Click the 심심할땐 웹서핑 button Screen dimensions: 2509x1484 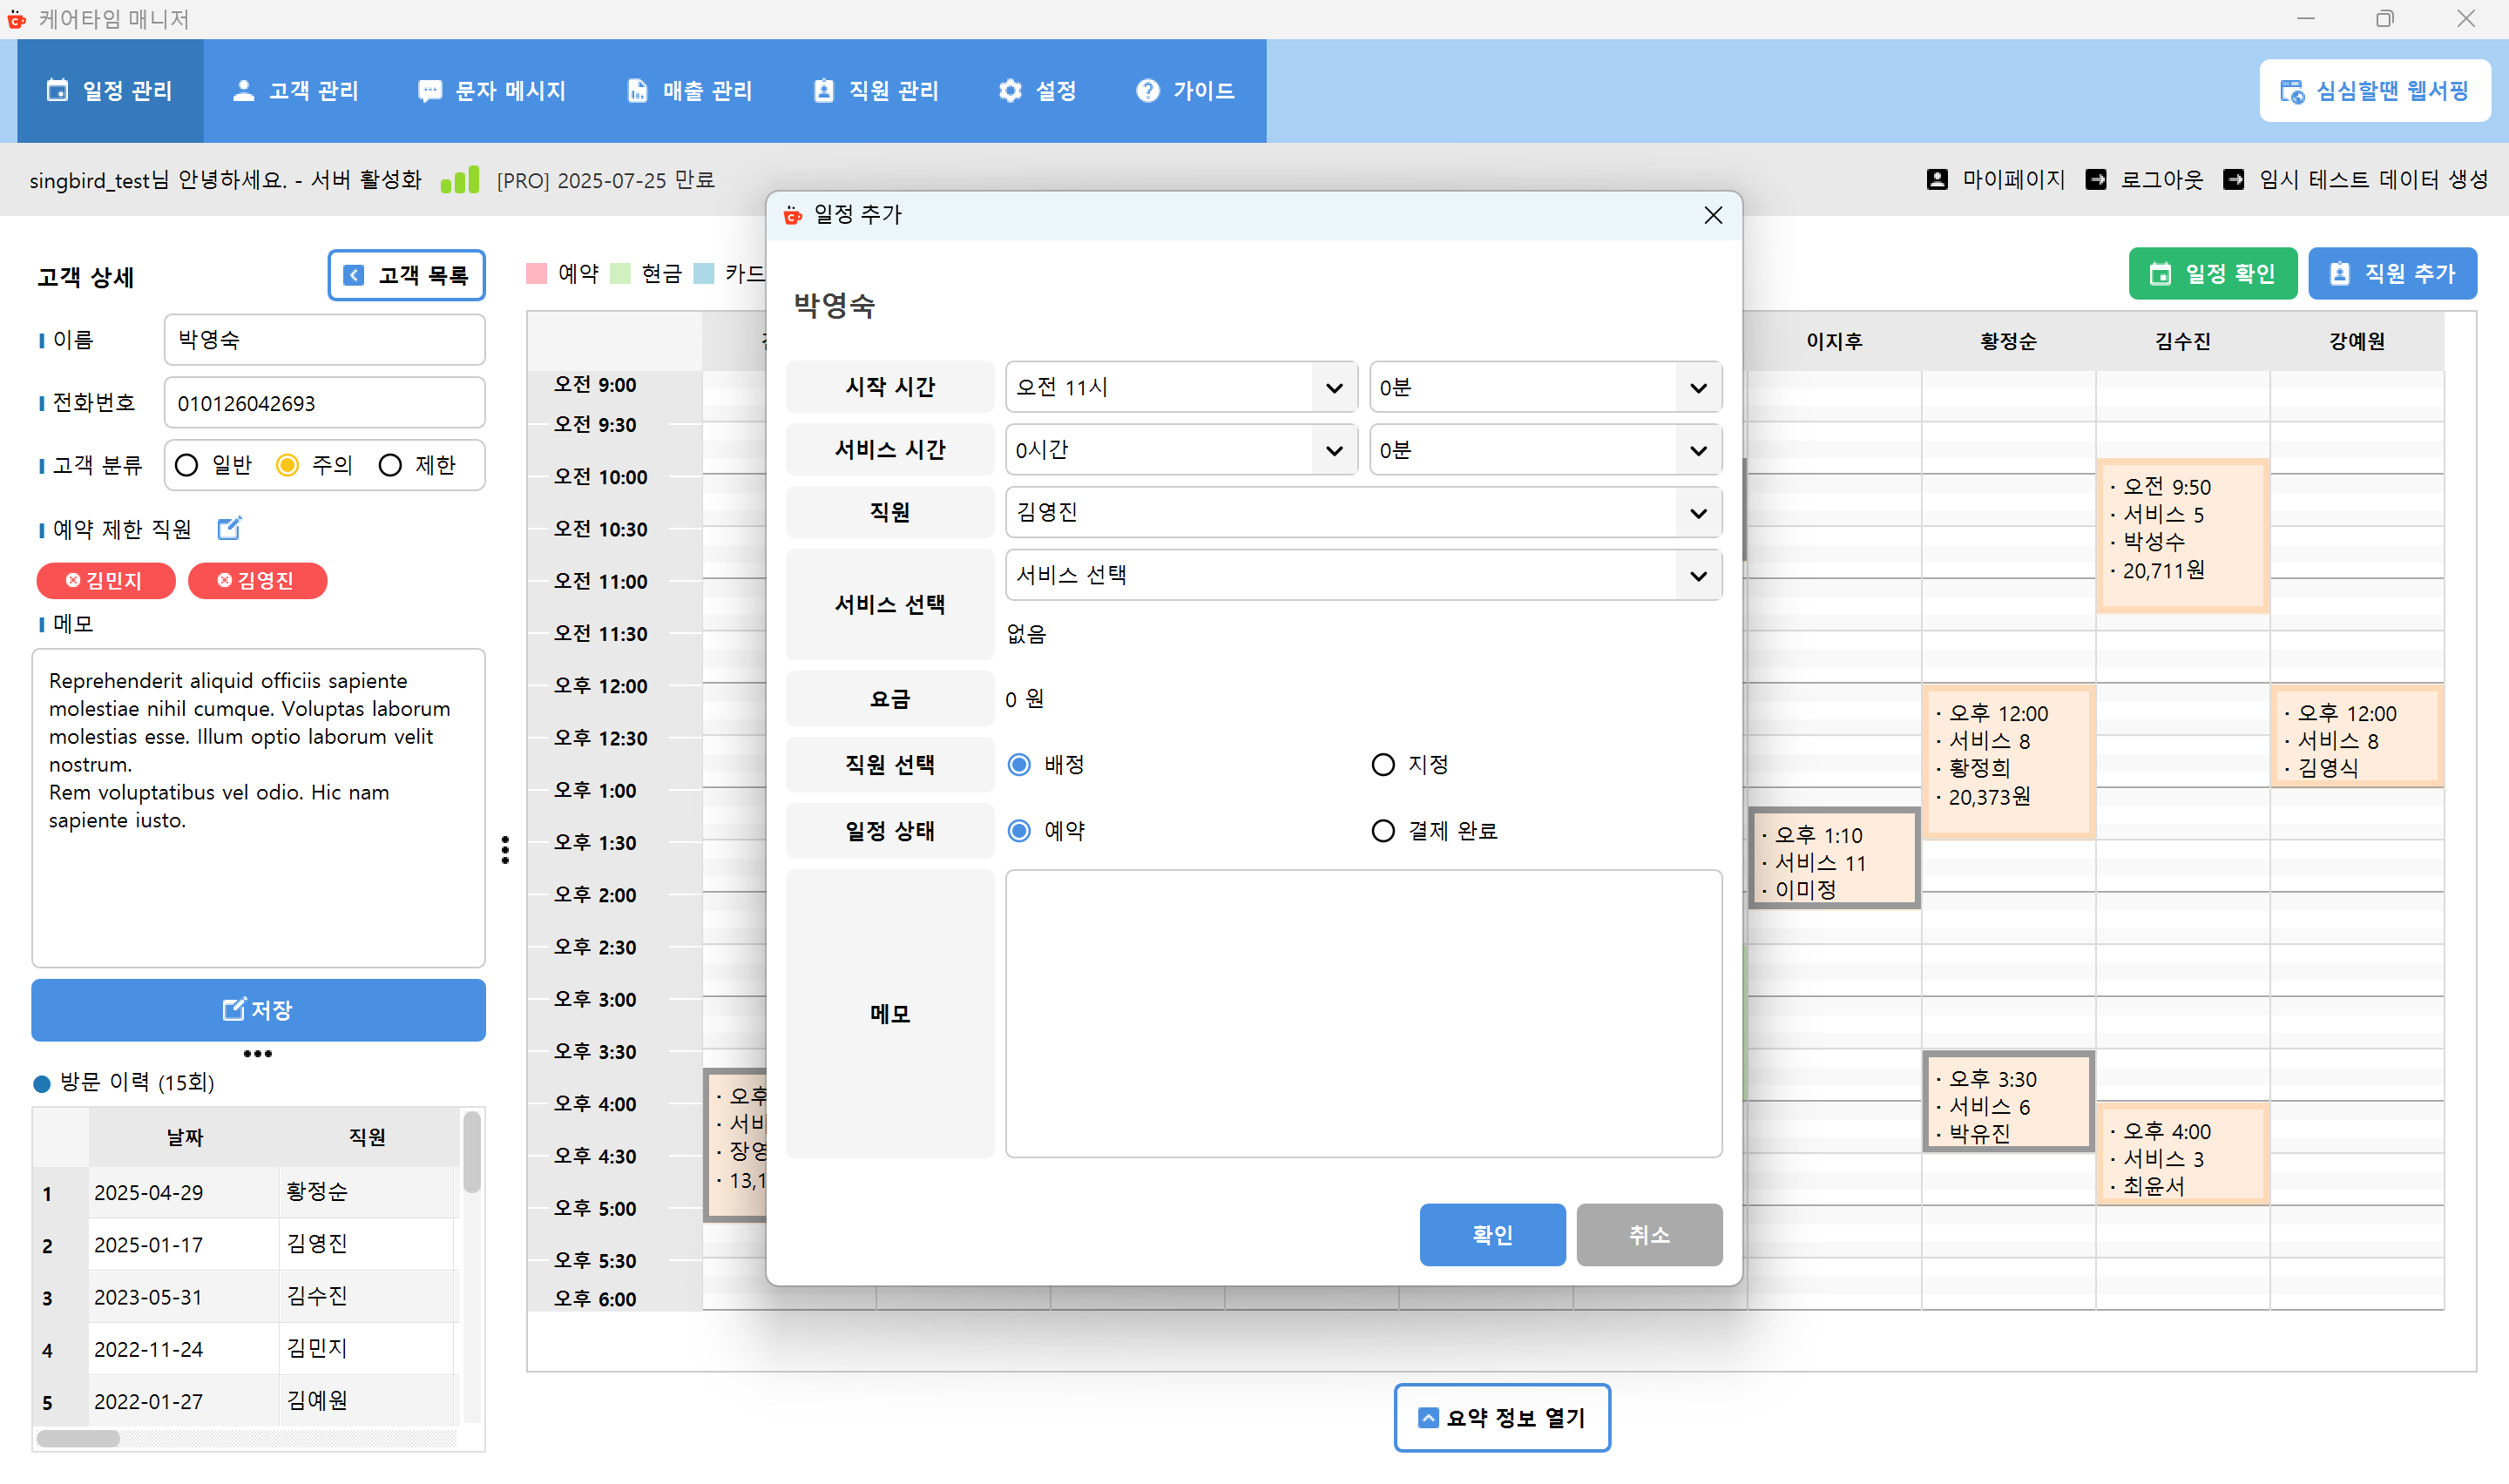coord(2374,91)
